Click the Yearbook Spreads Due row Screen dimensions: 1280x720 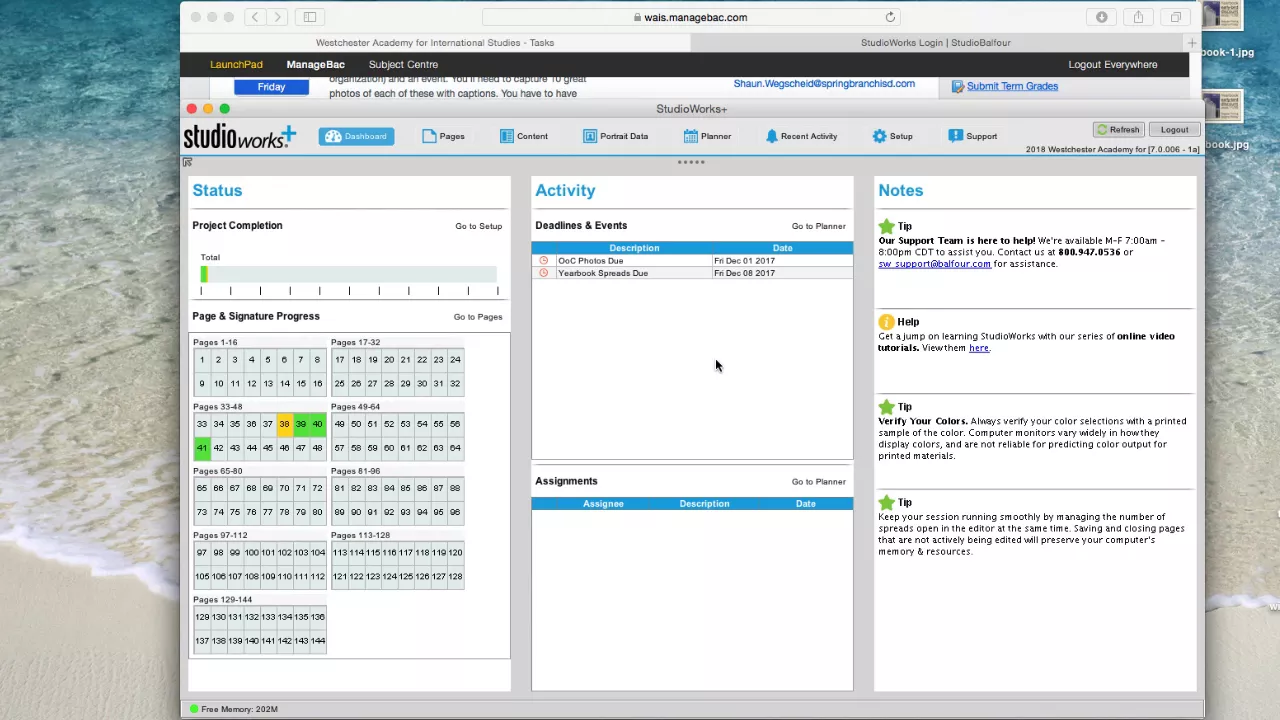coord(692,273)
